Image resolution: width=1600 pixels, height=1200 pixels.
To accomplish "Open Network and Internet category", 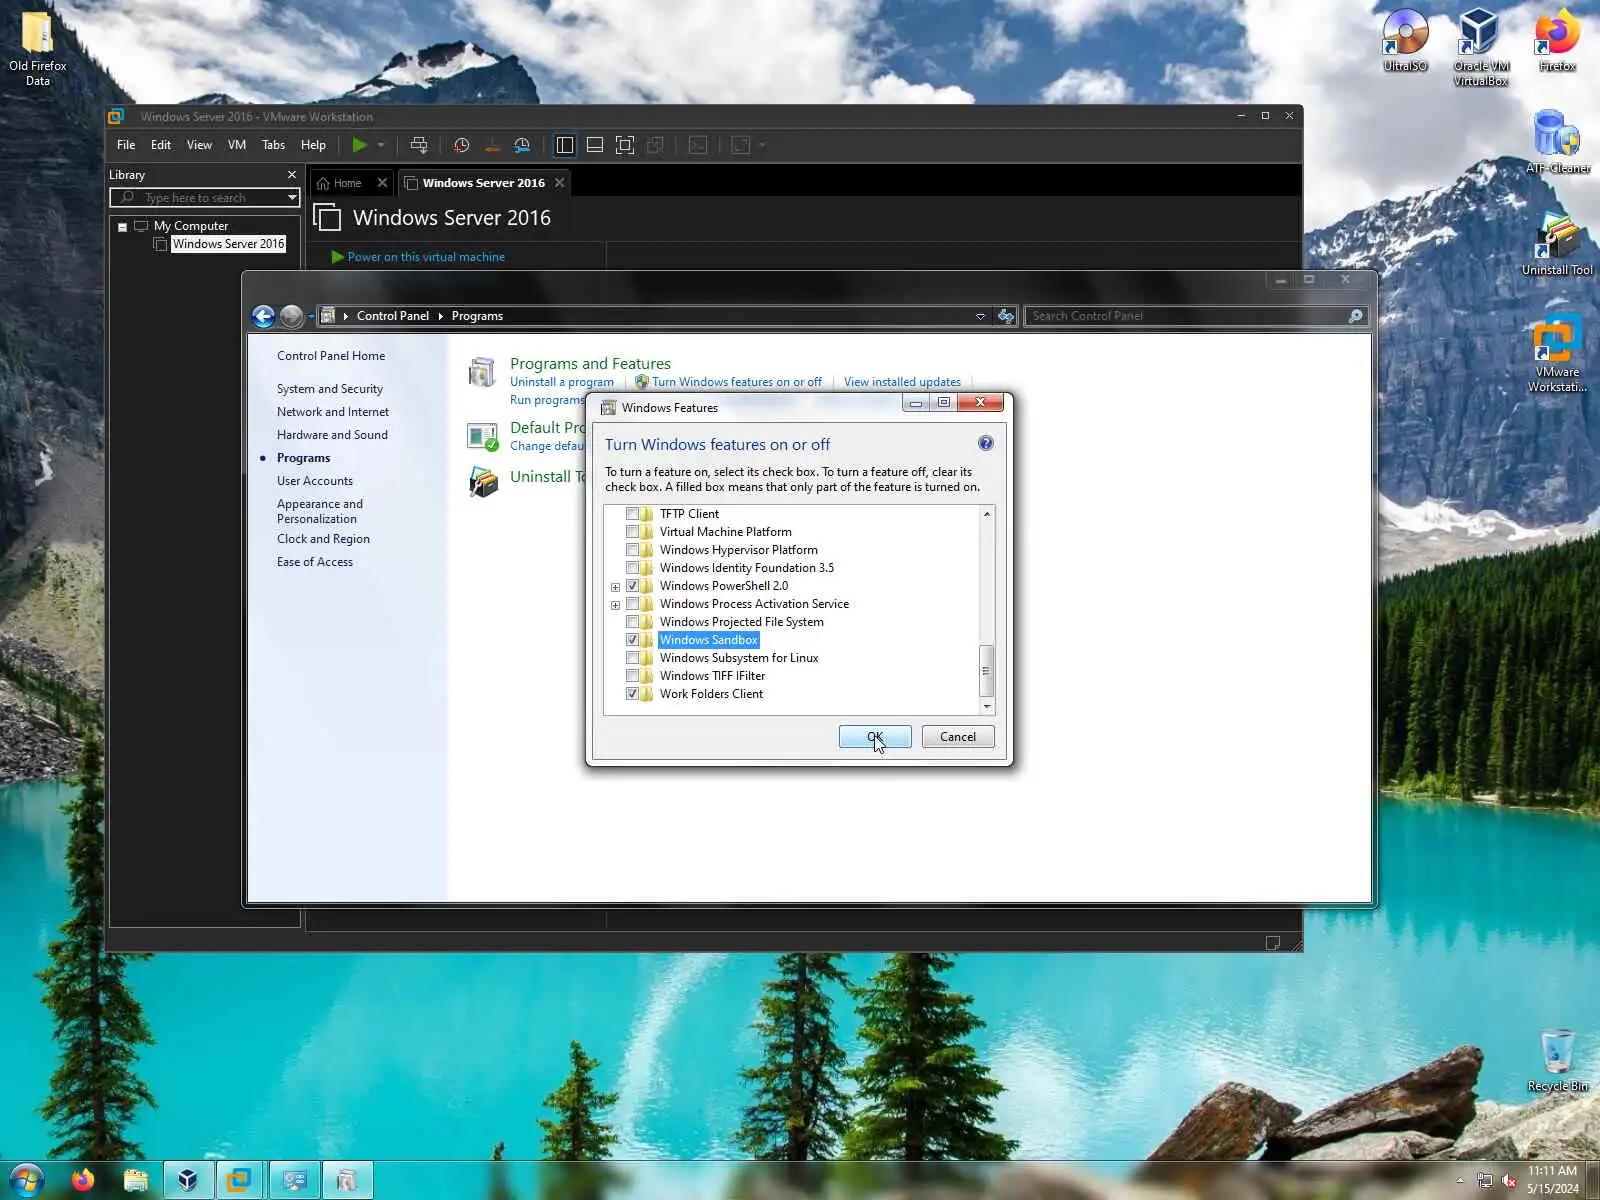I will (333, 412).
